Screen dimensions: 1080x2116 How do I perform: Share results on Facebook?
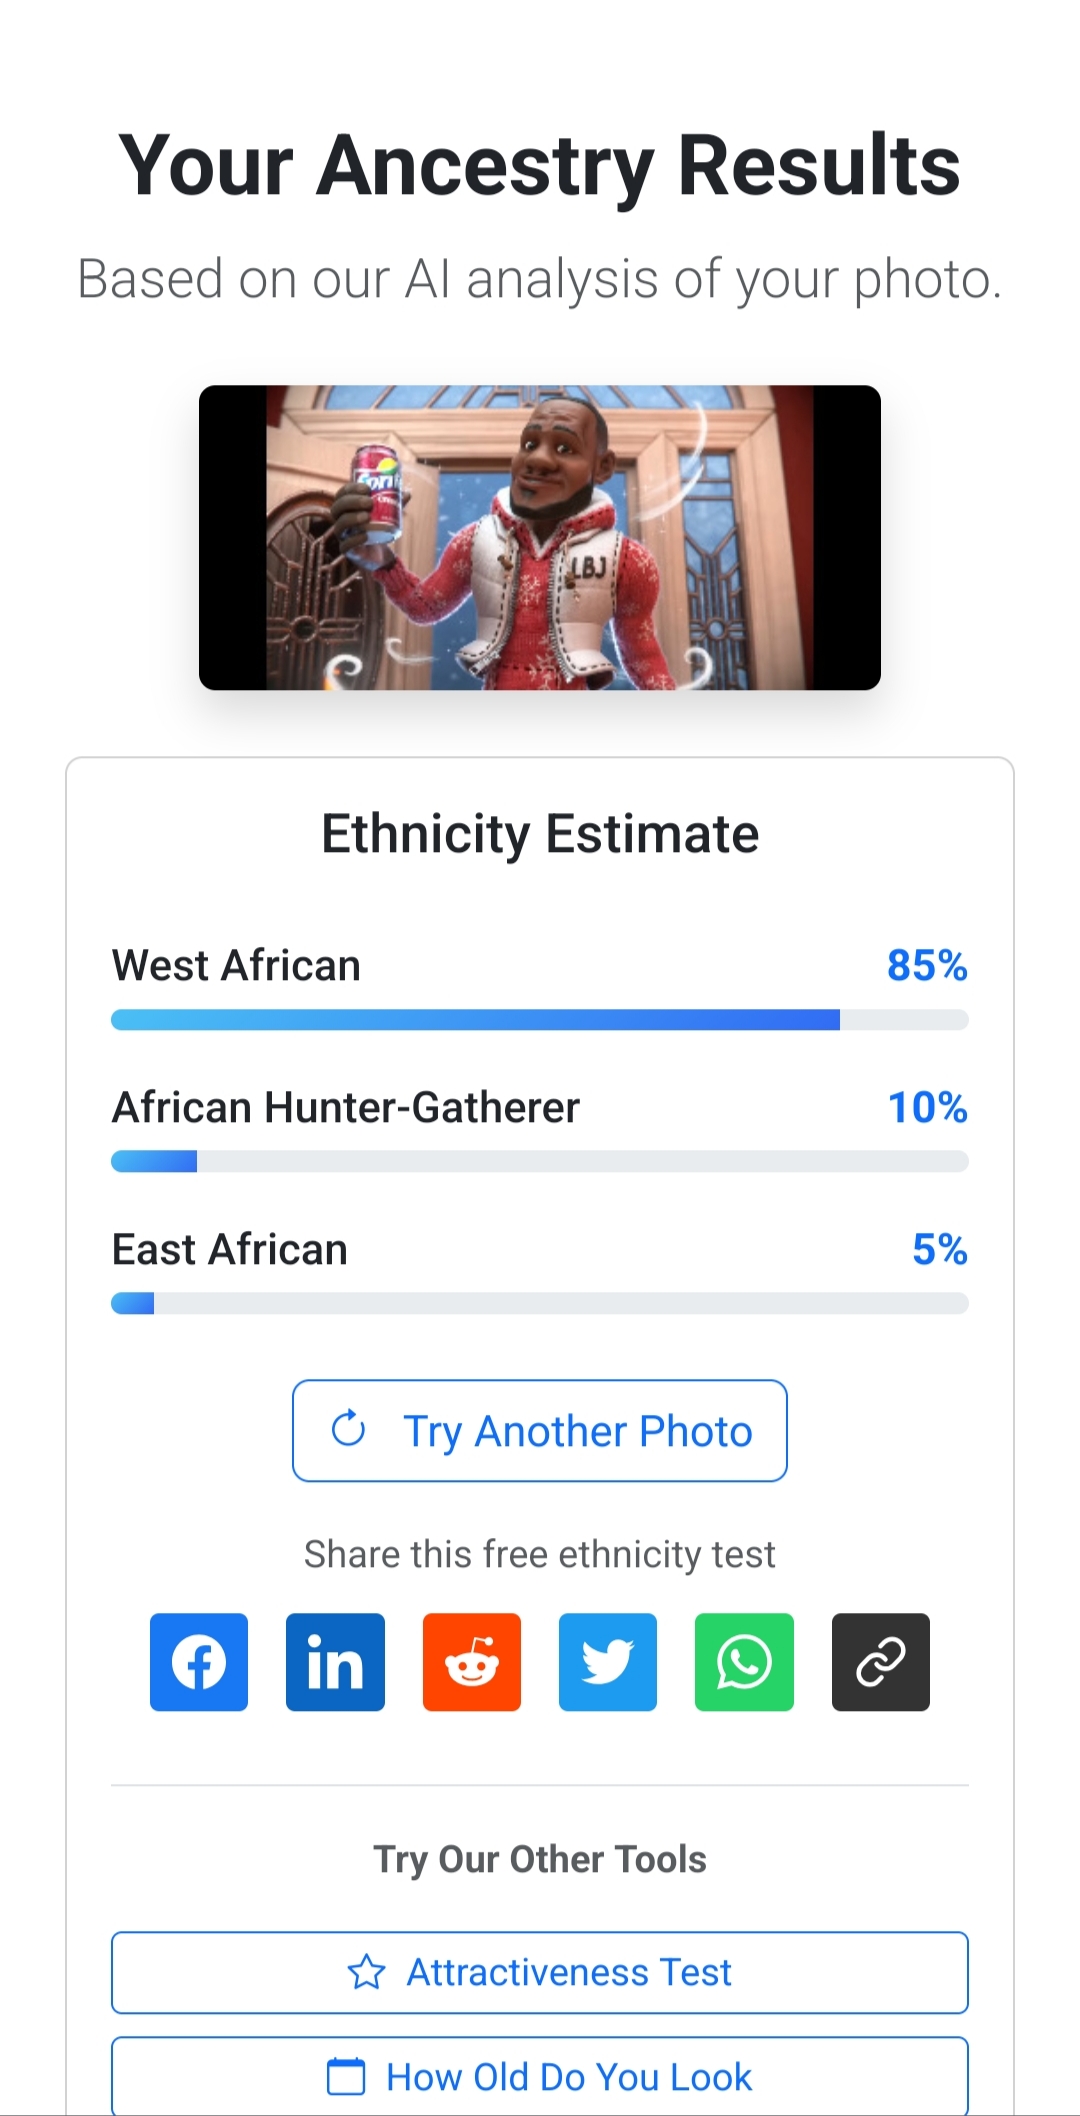(199, 1662)
